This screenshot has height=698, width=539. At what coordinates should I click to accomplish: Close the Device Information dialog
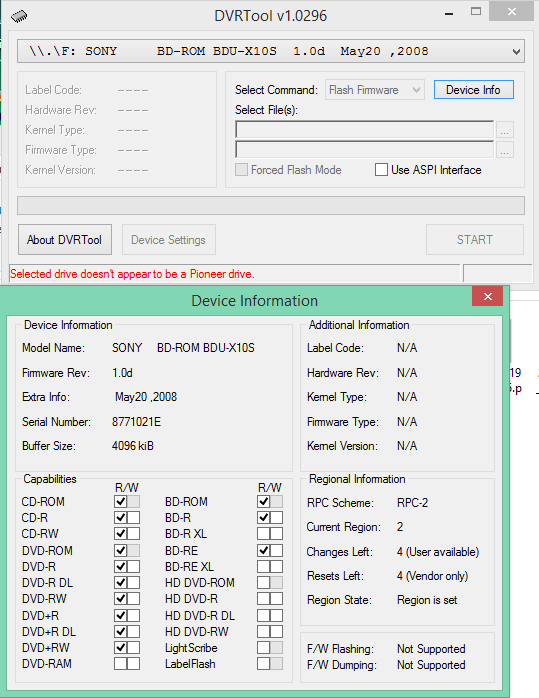click(487, 296)
